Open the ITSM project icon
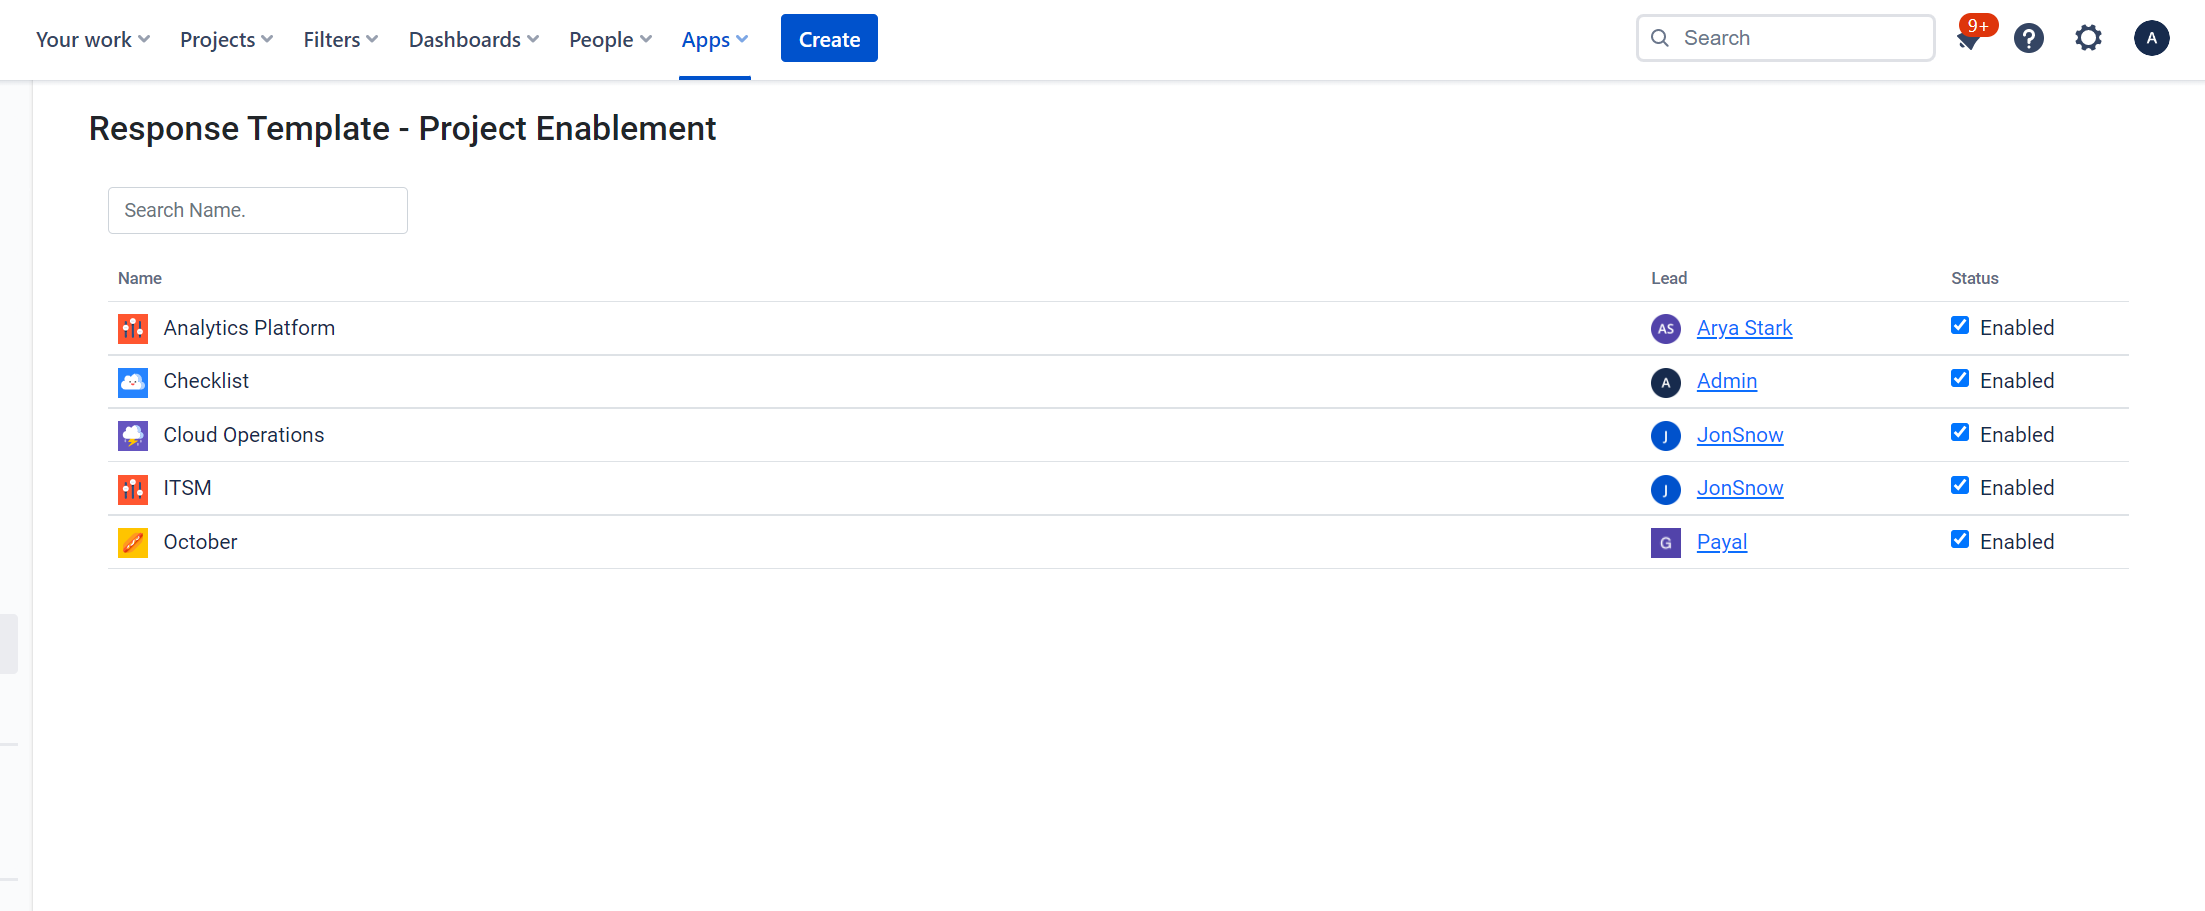 coord(131,488)
